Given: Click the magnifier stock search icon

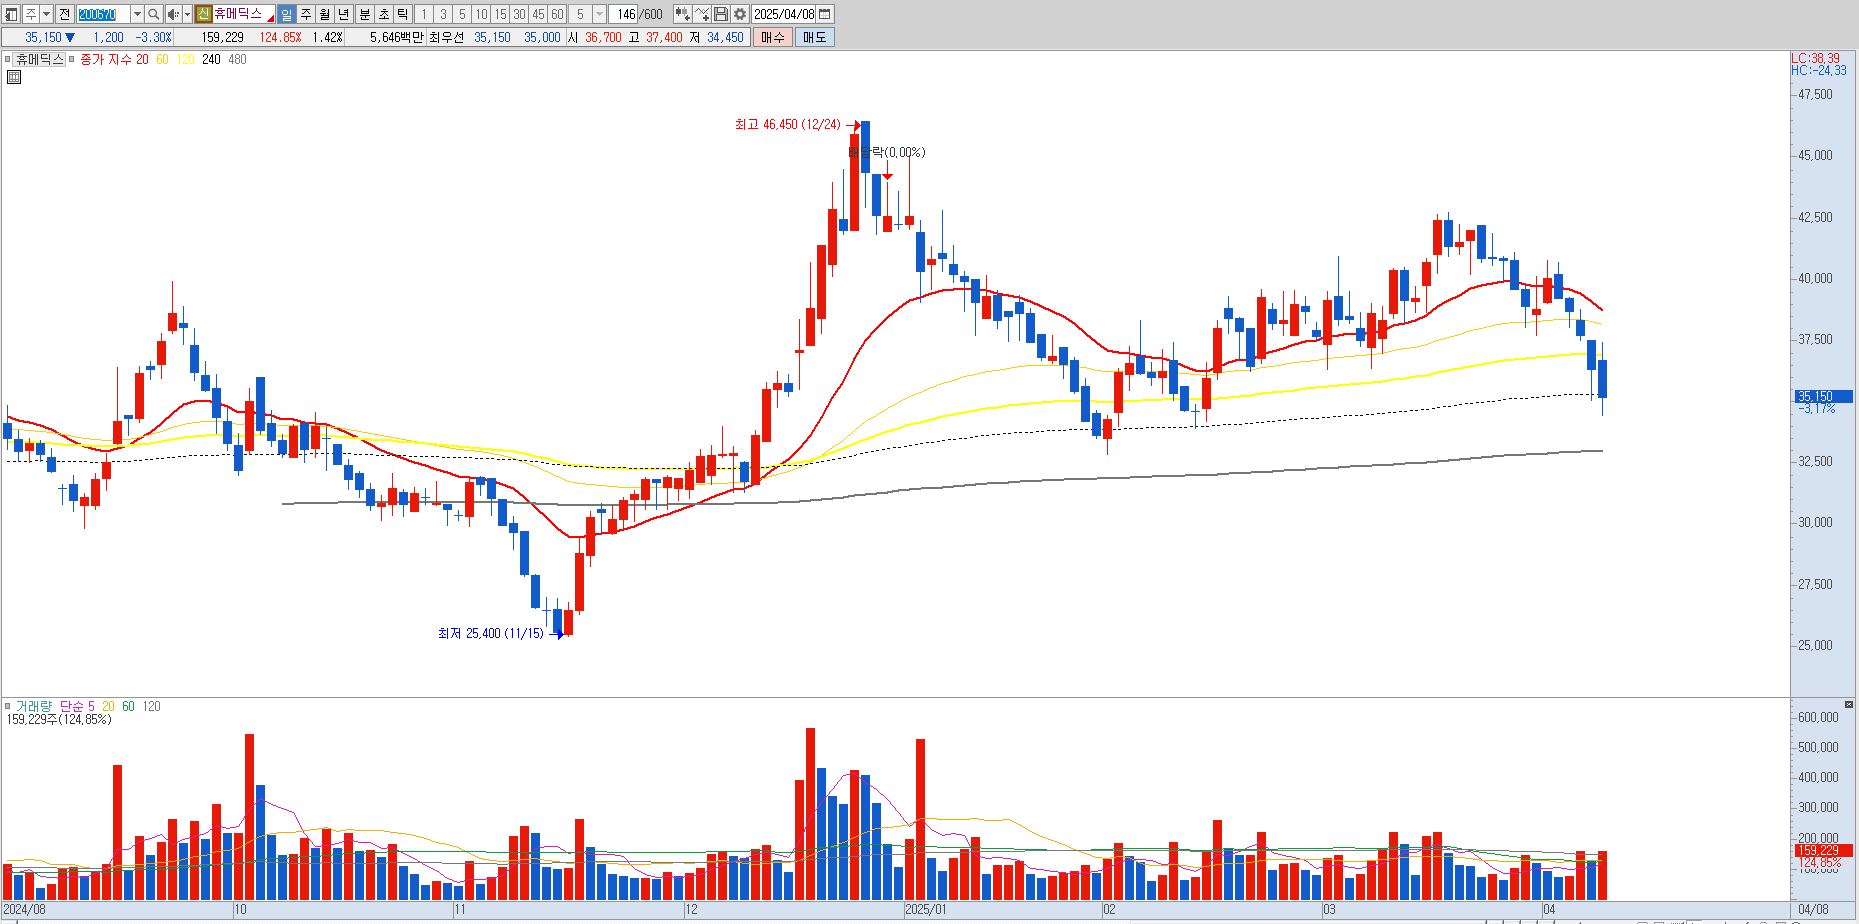Looking at the screenshot, I should pos(154,14).
